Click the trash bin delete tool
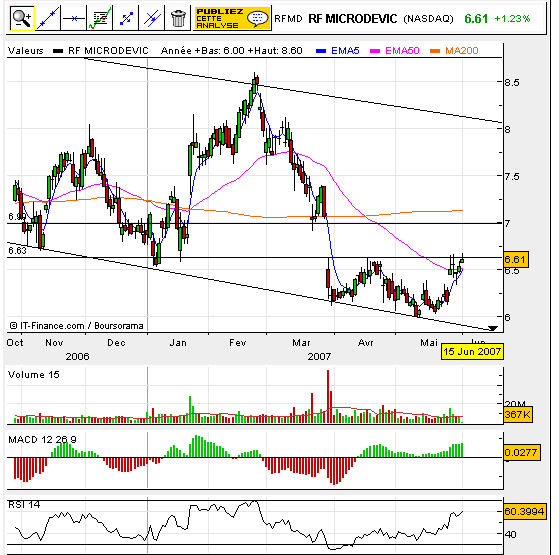This screenshot has width=559, height=555. pyautogui.click(x=178, y=18)
